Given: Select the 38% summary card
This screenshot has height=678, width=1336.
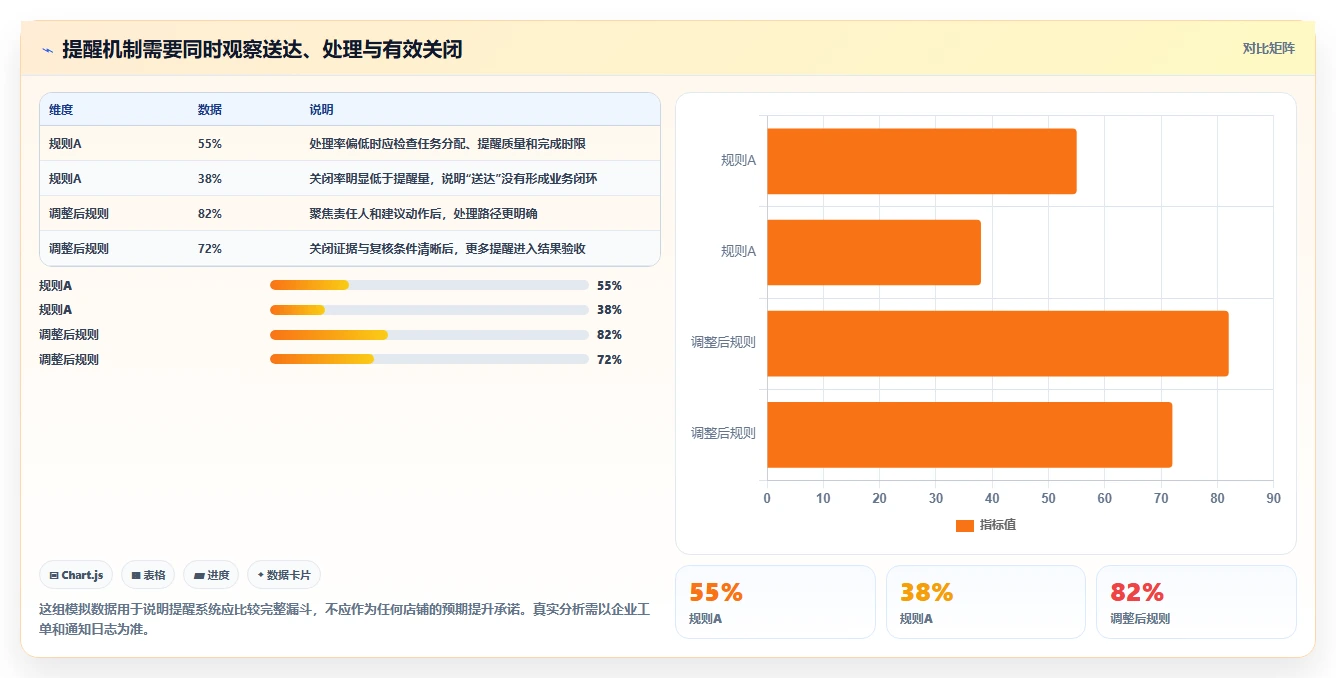Looking at the screenshot, I should [x=986, y=602].
